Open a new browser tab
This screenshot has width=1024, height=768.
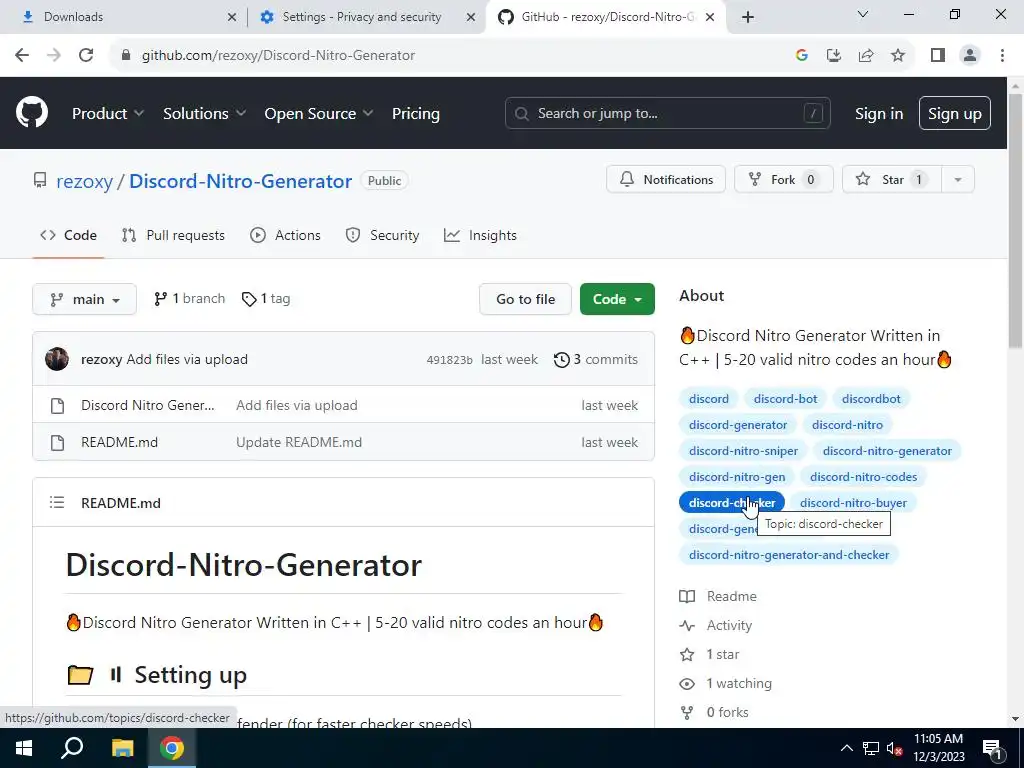pyautogui.click(x=748, y=17)
